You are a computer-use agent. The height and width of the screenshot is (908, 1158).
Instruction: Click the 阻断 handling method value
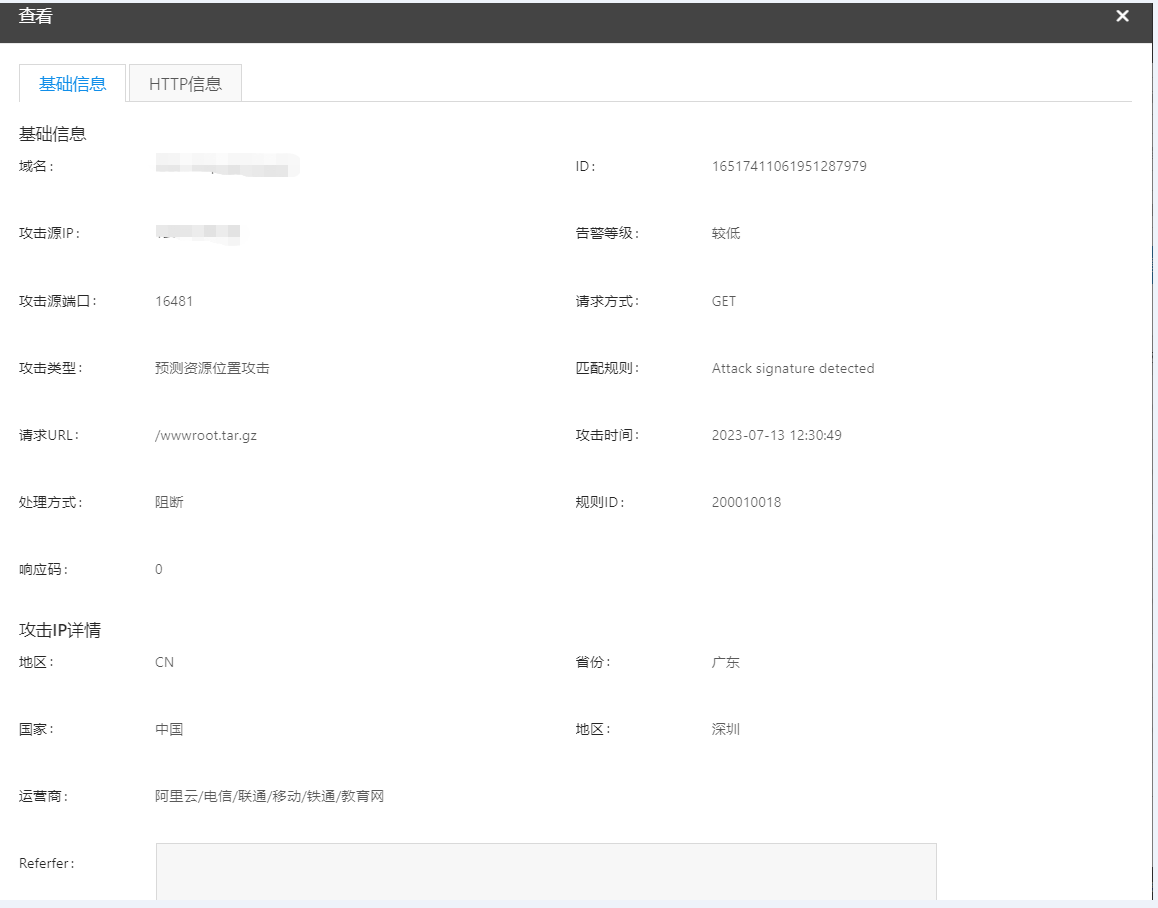coord(169,503)
